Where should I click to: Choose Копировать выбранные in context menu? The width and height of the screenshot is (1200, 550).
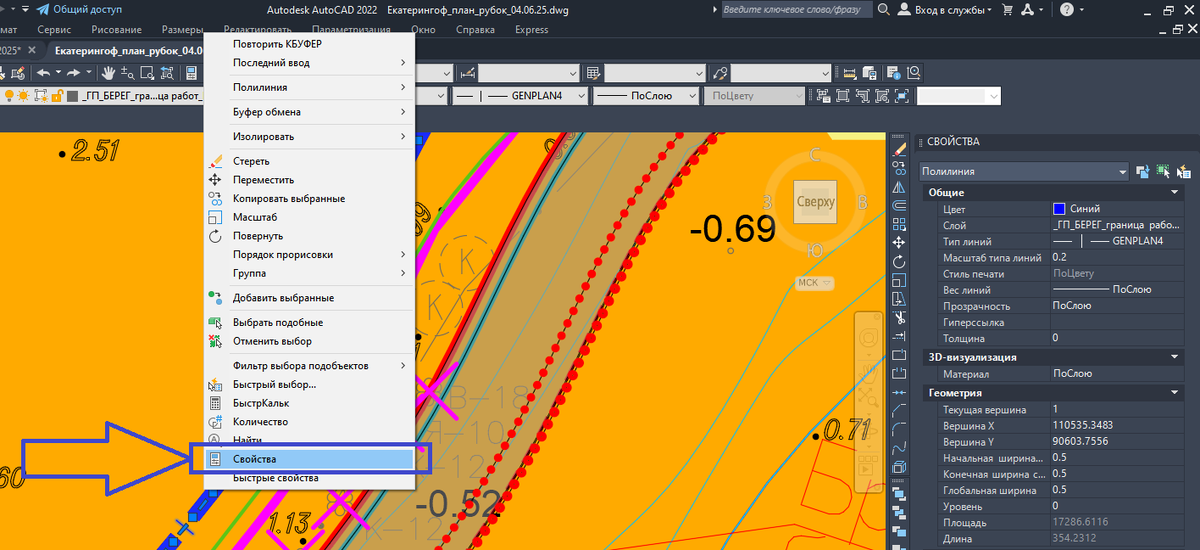click(x=310, y=198)
